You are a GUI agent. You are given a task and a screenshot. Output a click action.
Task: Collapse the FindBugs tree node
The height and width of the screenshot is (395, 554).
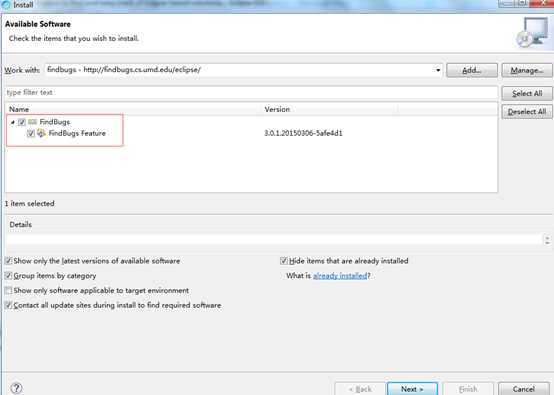(12, 122)
